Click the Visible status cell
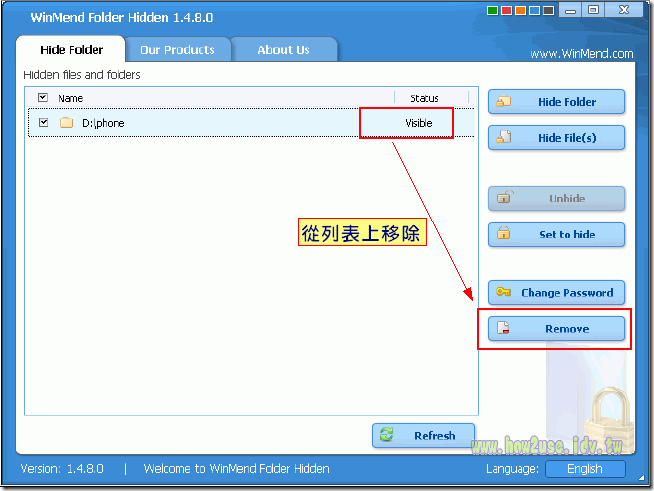Screen dimensions: 654x491 (x=419, y=123)
